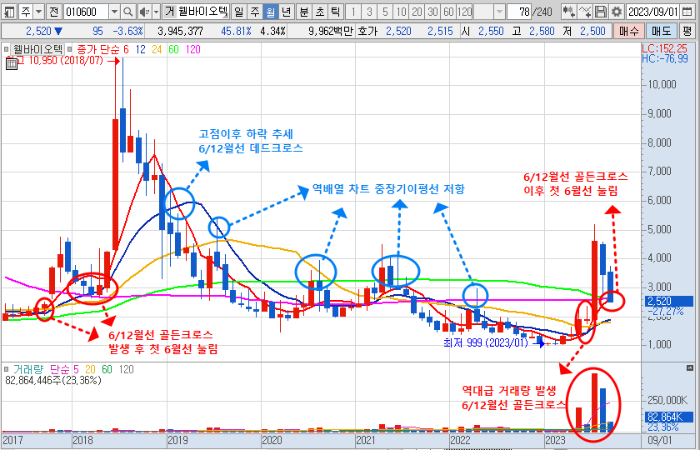This screenshot has height=450, width=700.
Task: Select the monthly 월 chart period
Action: coord(271,12)
